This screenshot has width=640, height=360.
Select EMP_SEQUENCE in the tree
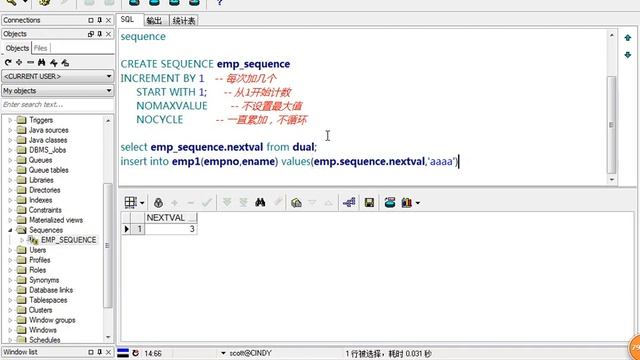click(68, 240)
